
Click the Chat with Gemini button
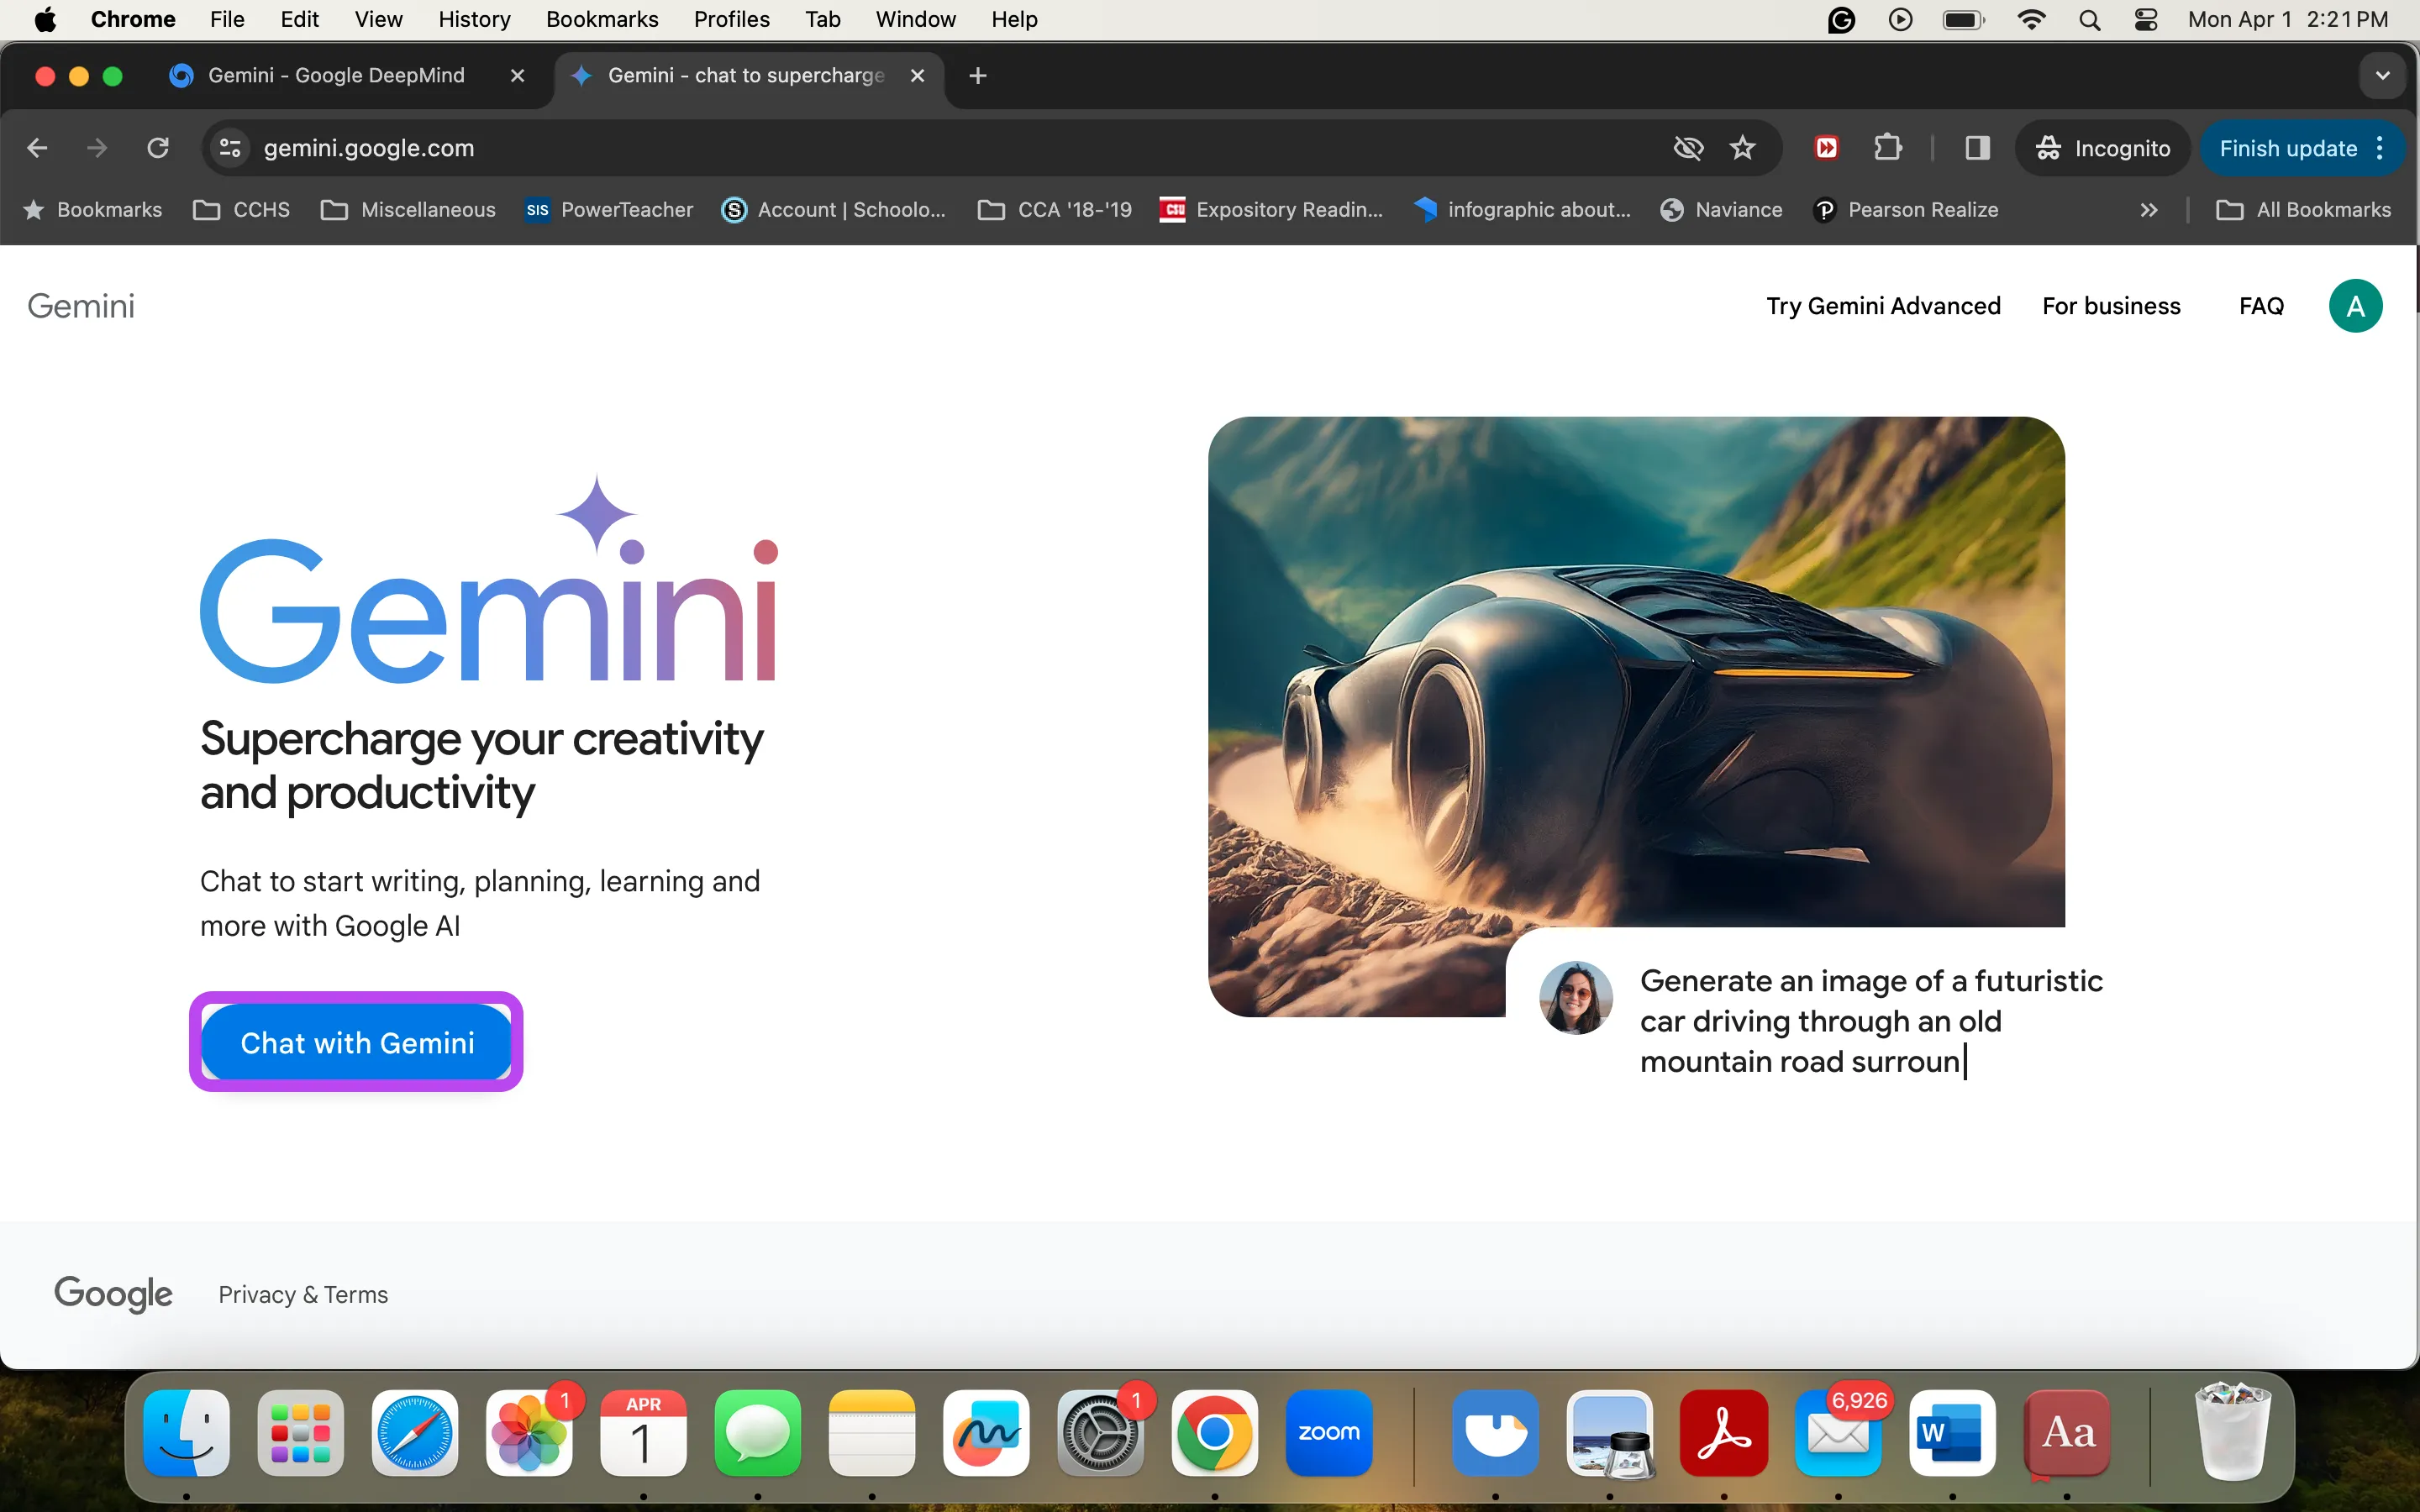(357, 1042)
